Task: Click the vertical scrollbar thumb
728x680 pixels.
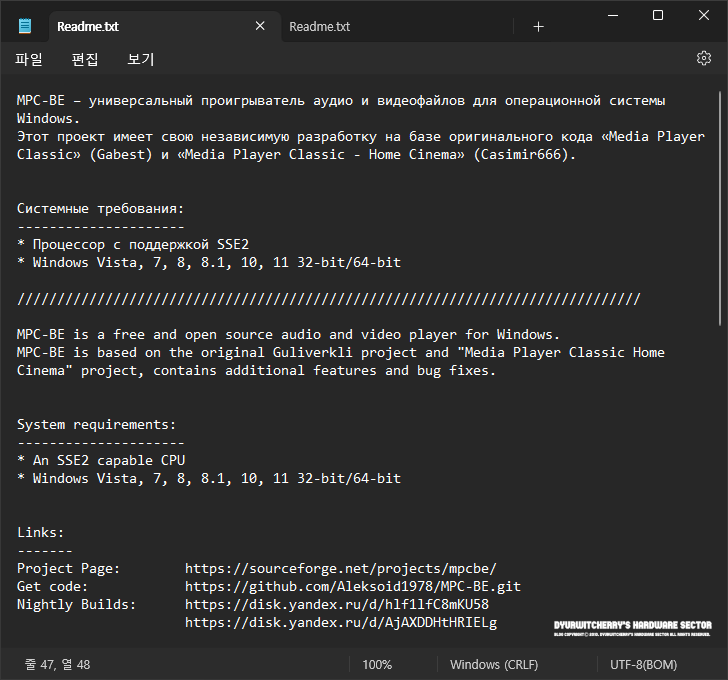Action: tap(720, 208)
